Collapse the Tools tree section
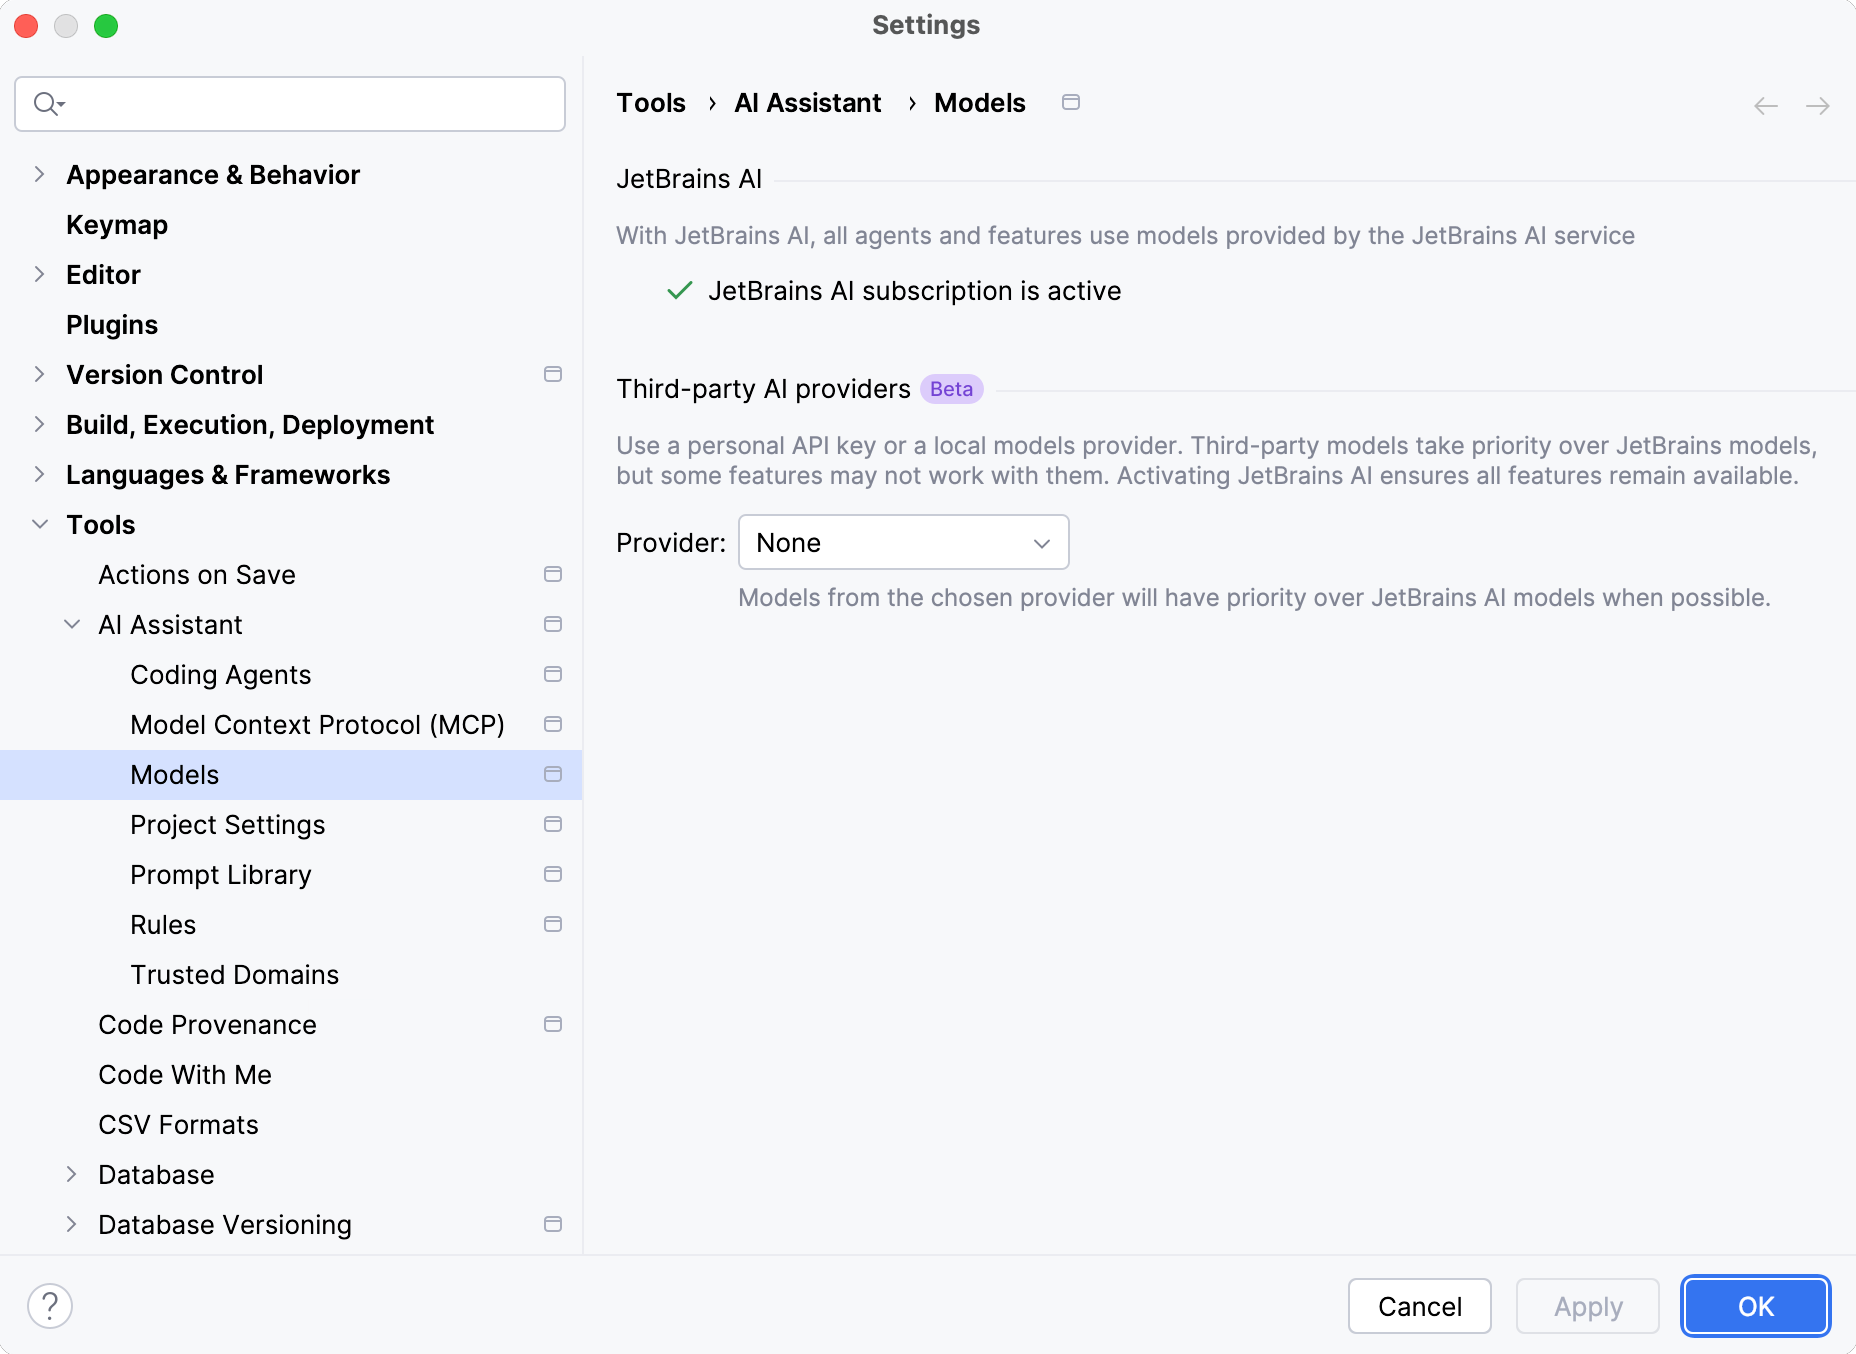 pos(40,524)
